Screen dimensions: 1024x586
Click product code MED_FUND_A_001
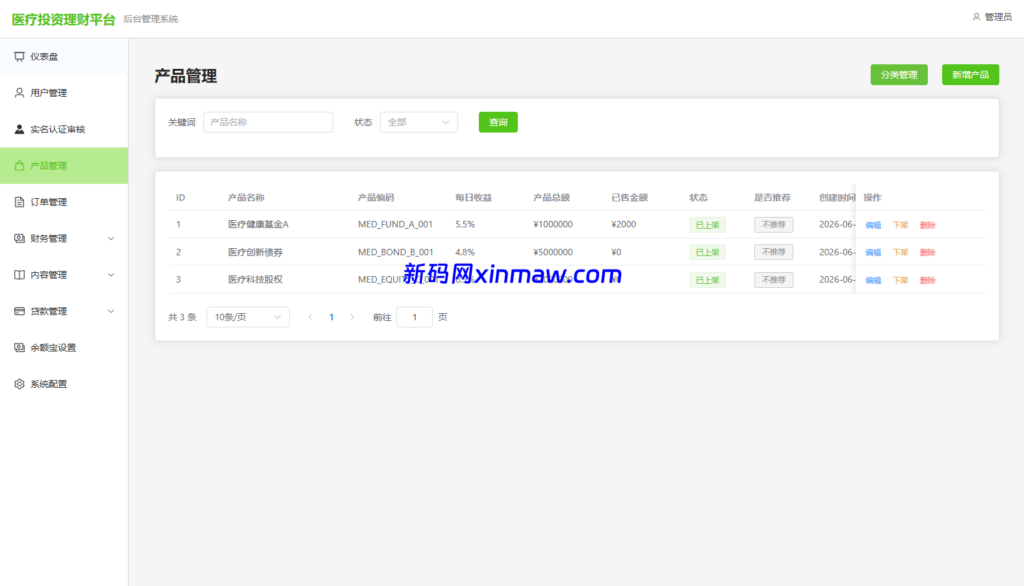[x=395, y=224]
